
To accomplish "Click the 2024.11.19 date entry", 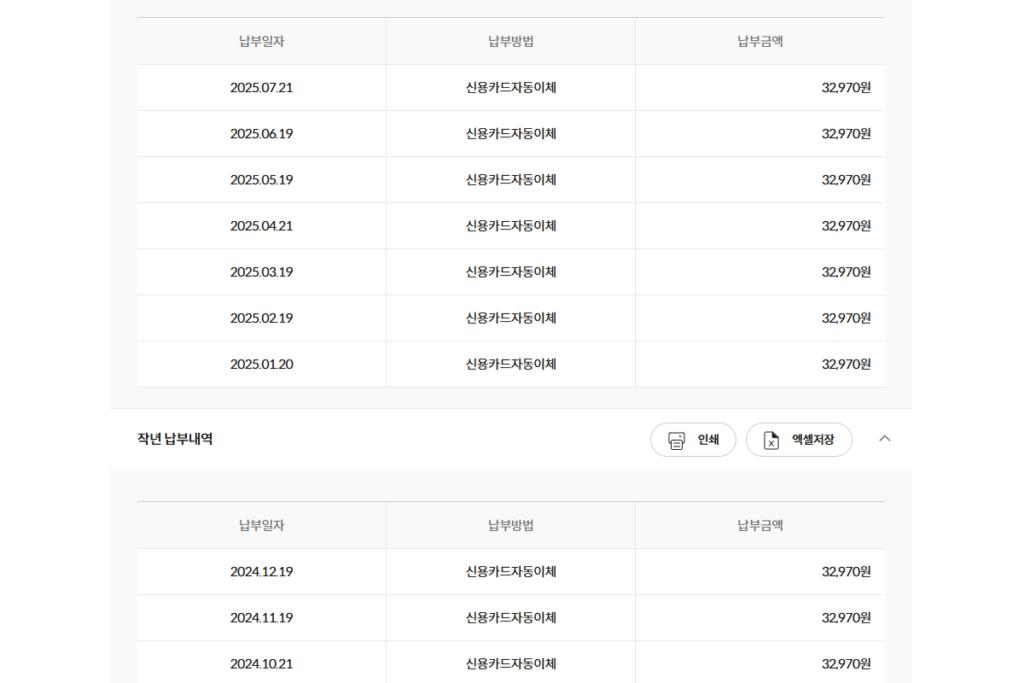I will (x=261, y=618).
